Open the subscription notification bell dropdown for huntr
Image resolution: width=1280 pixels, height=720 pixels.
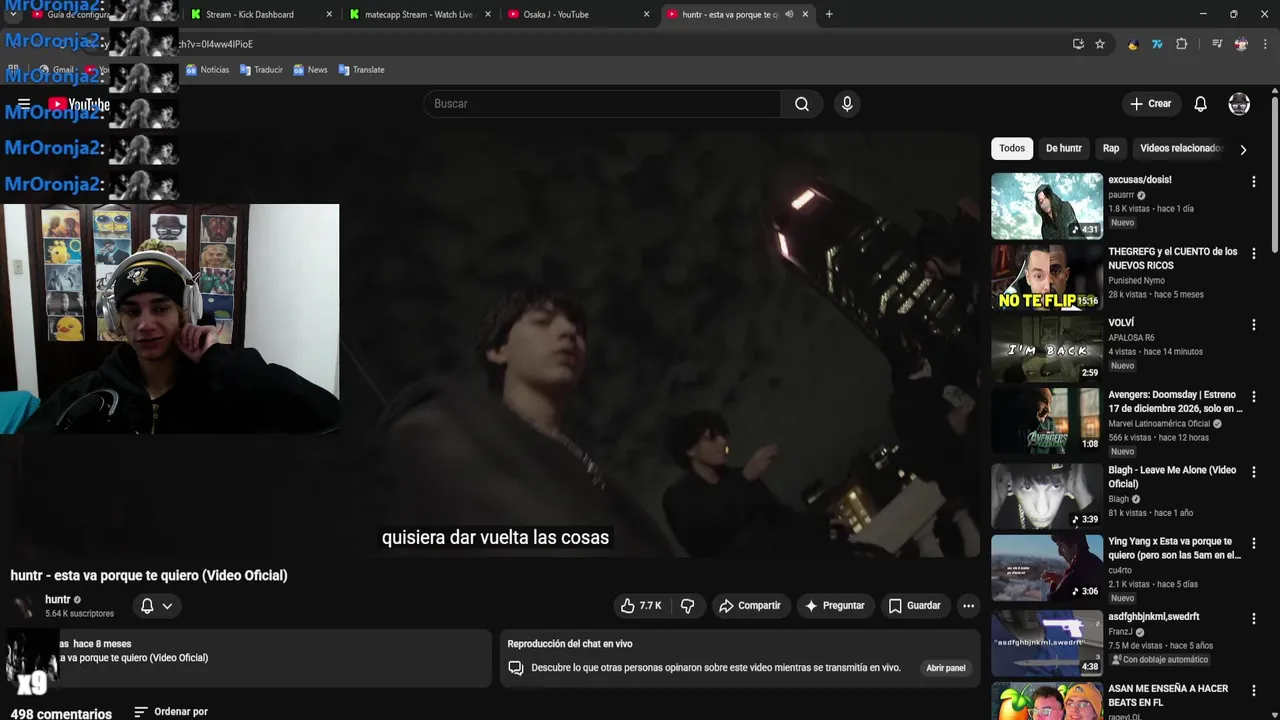156,605
